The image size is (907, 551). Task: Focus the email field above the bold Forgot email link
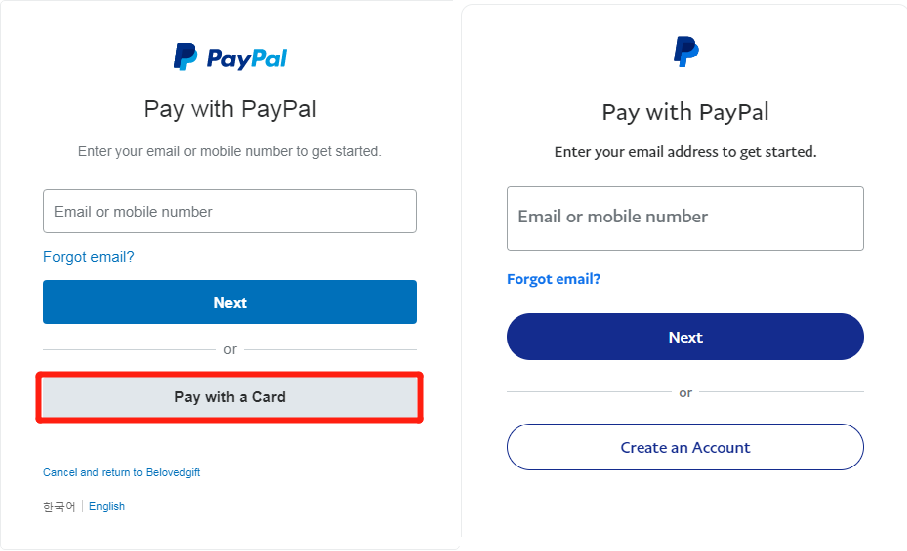pyautogui.click(x=685, y=219)
